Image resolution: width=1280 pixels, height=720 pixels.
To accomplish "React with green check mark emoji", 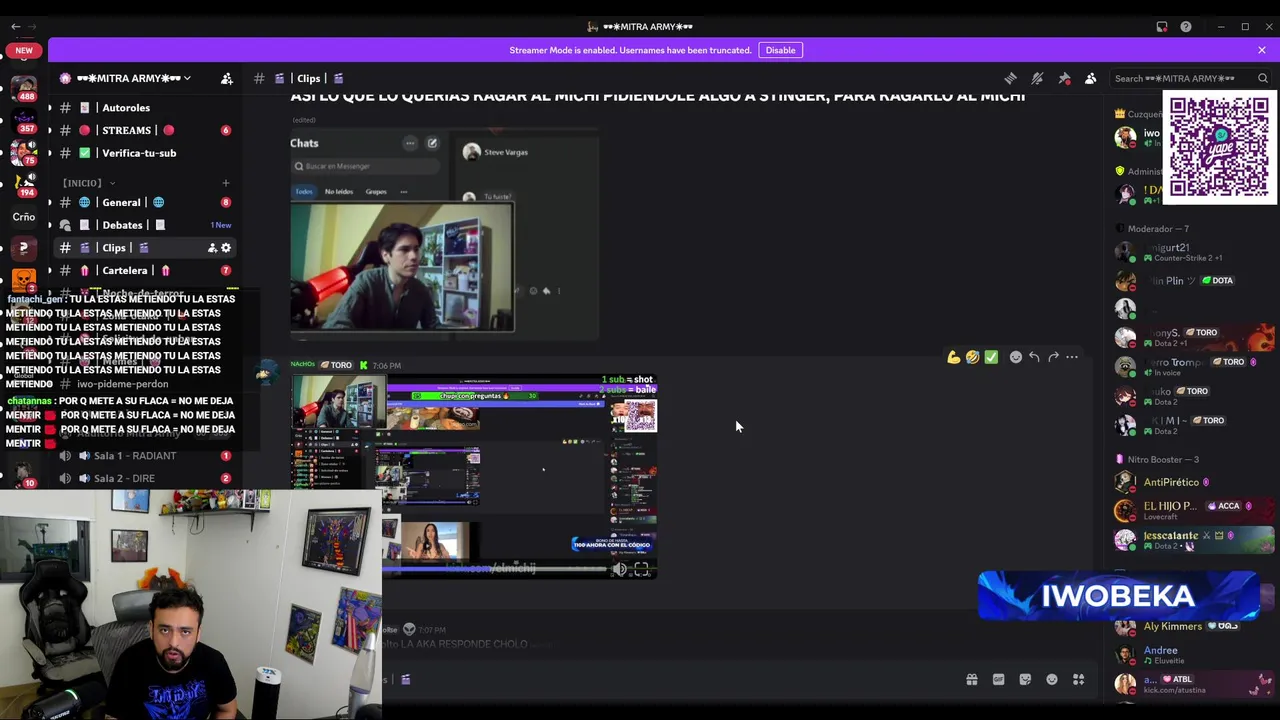I will 991,357.
